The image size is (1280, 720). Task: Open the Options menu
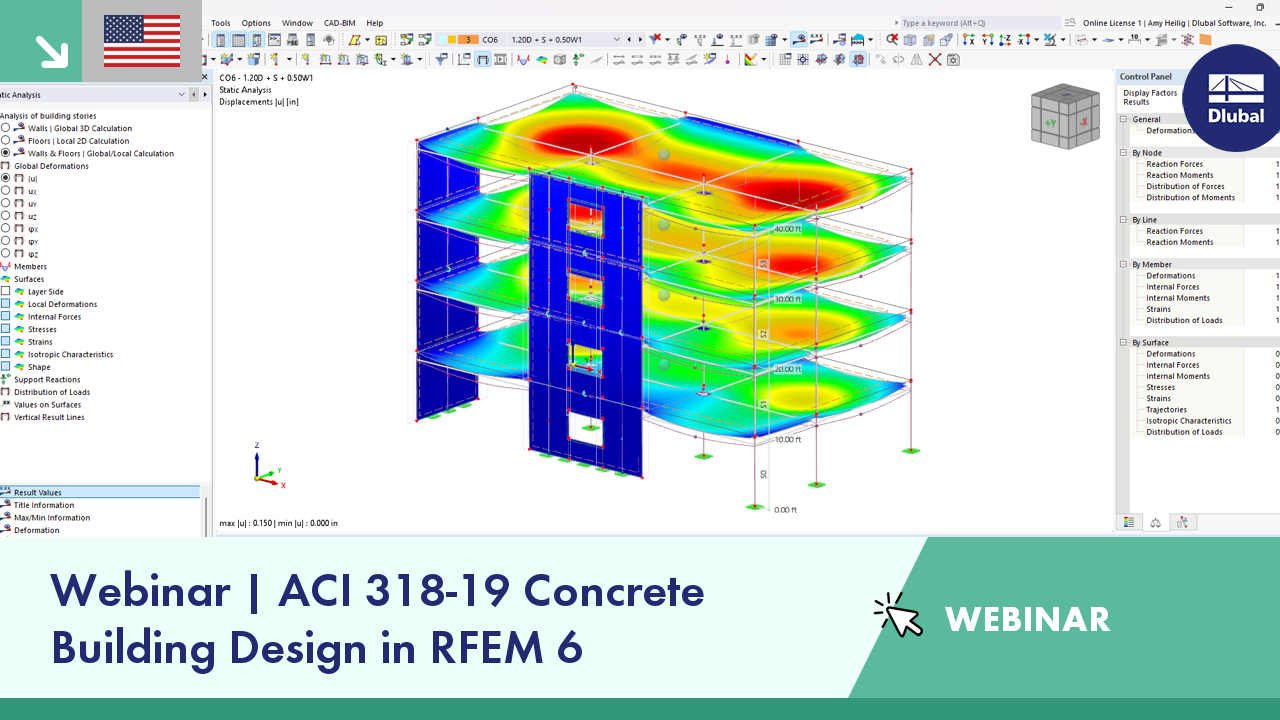256,23
